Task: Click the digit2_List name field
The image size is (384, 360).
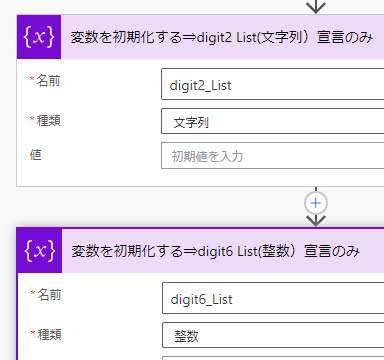Action: click(273, 84)
